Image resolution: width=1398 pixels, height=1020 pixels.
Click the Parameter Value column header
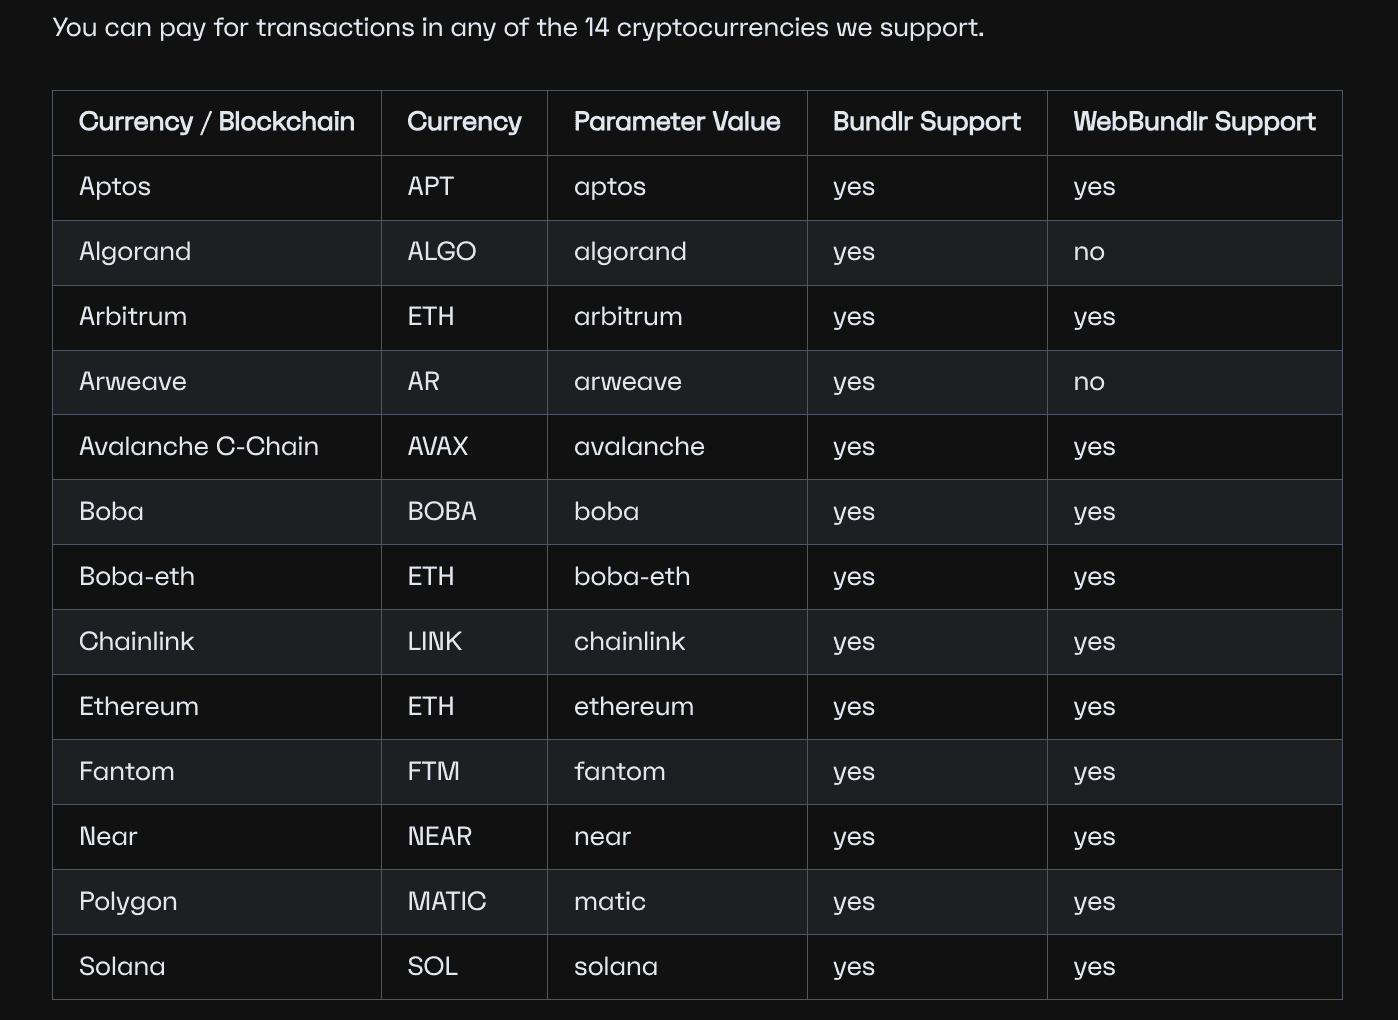coord(677,122)
